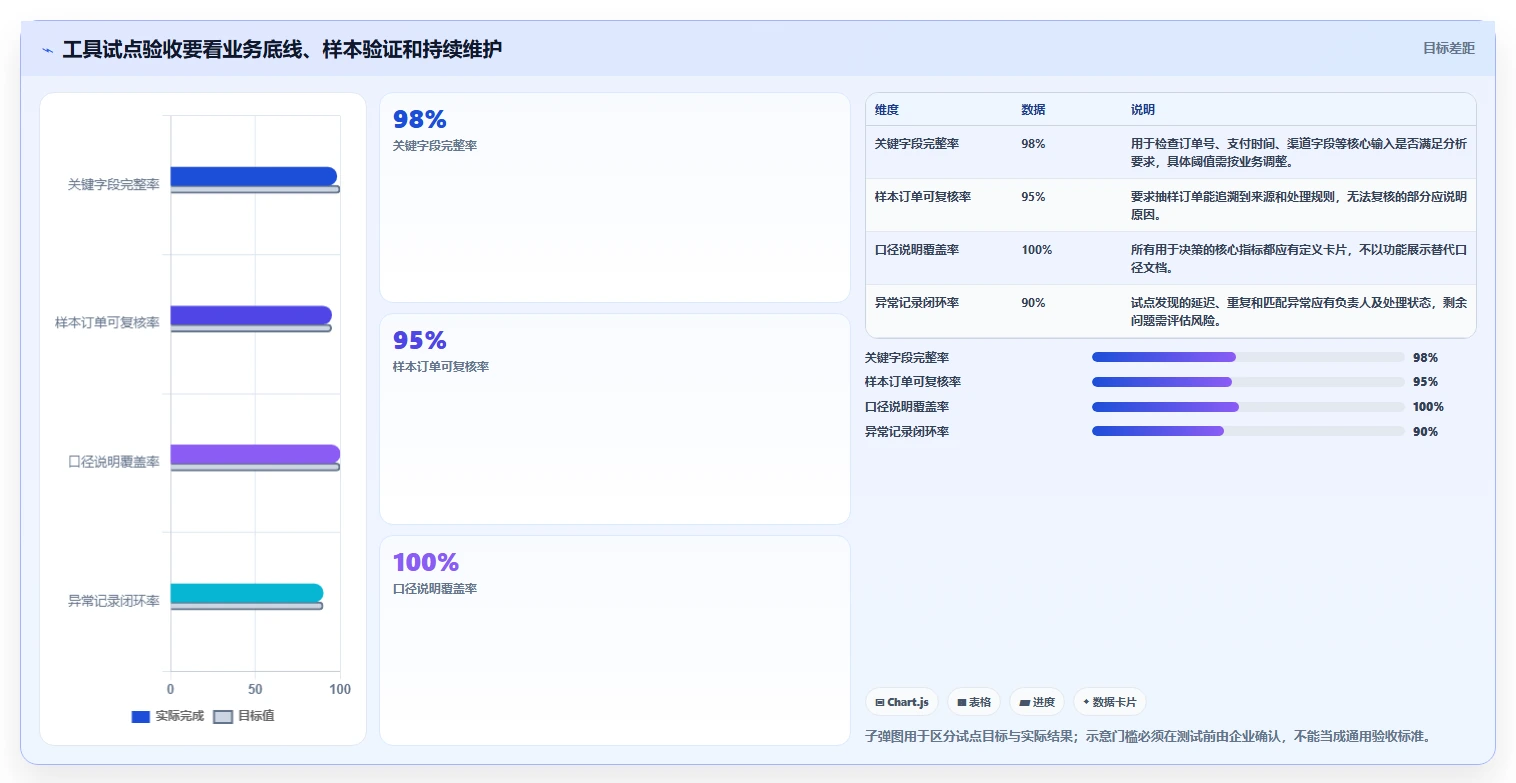Click the purple actual bar for 口径说明覆盖率
The height and width of the screenshot is (783, 1516).
255,454
